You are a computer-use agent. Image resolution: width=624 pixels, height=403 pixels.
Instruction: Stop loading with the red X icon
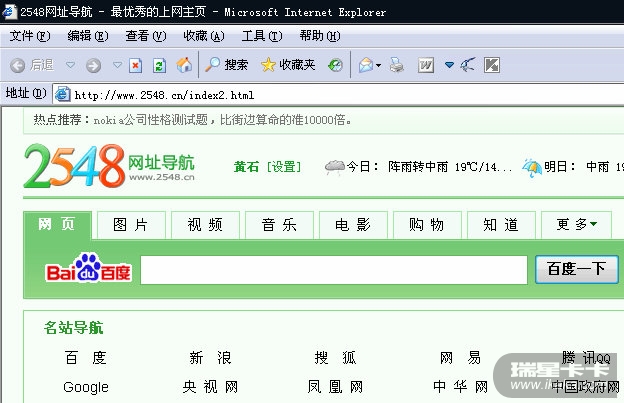(x=136, y=65)
